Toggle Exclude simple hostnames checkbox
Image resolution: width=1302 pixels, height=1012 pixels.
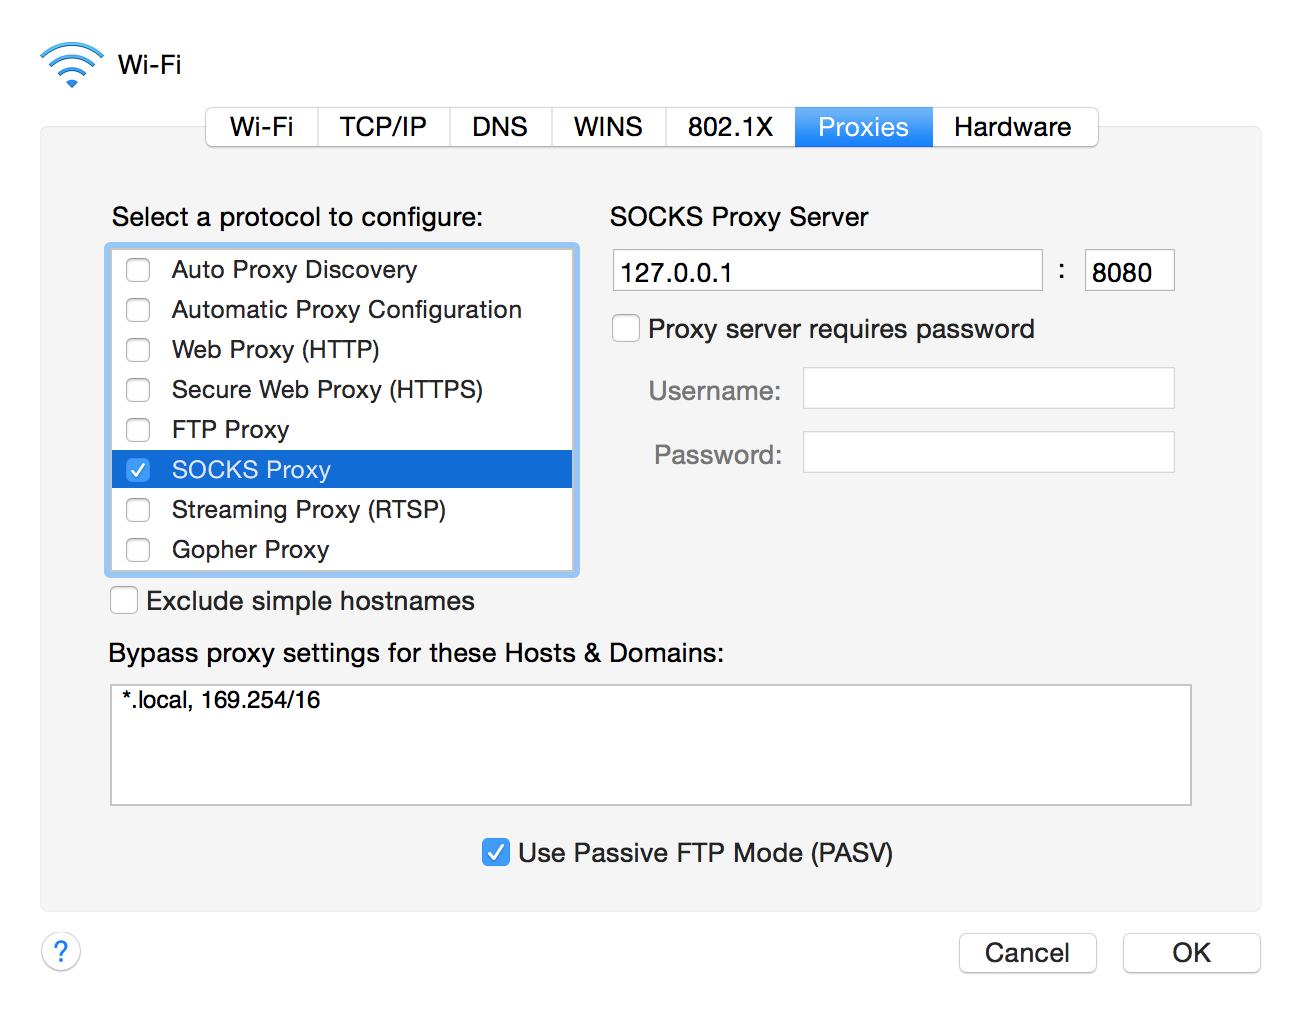[x=124, y=600]
